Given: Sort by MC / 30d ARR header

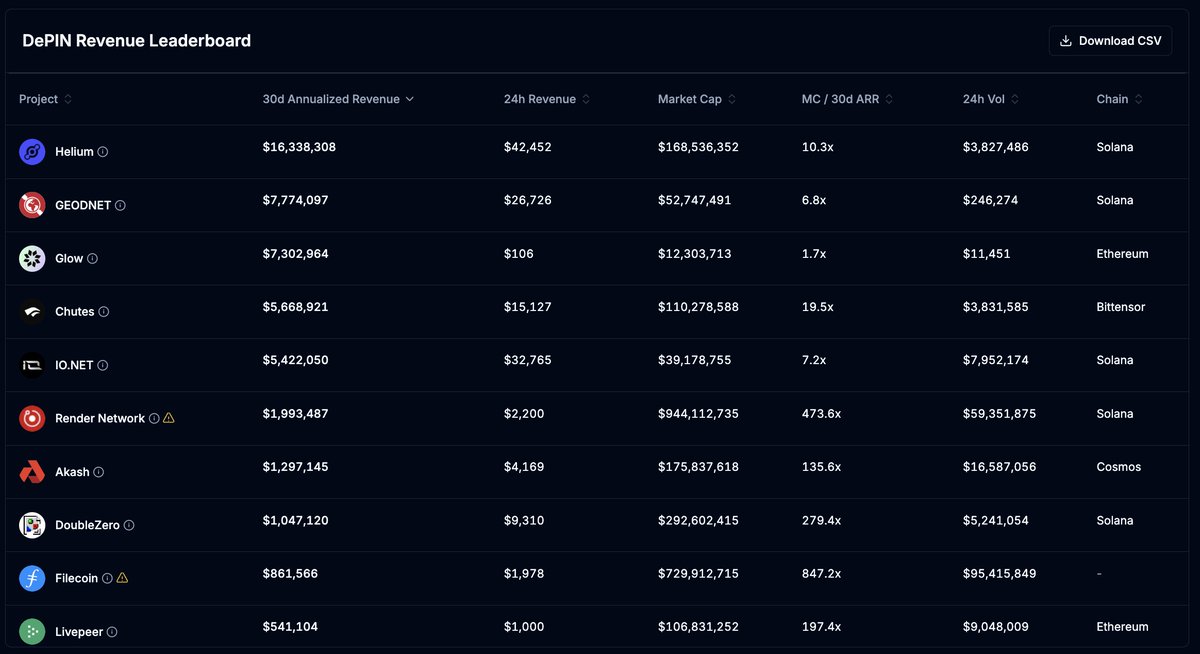Looking at the screenshot, I should pyautogui.click(x=847, y=99).
